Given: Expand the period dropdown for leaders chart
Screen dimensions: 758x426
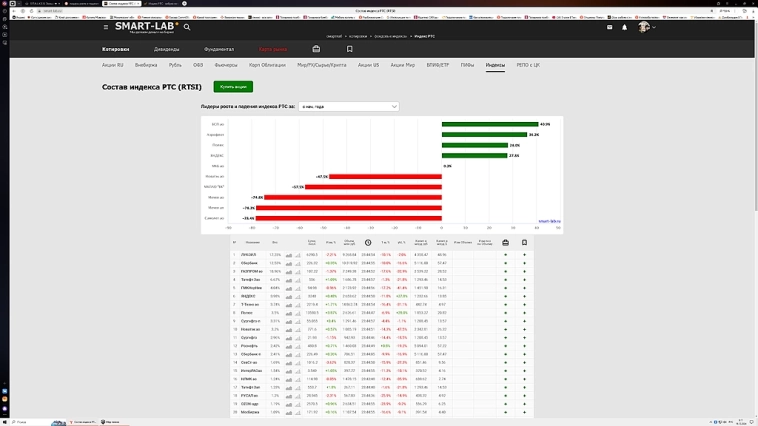Looking at the screenshot, I should click(349, 106).
